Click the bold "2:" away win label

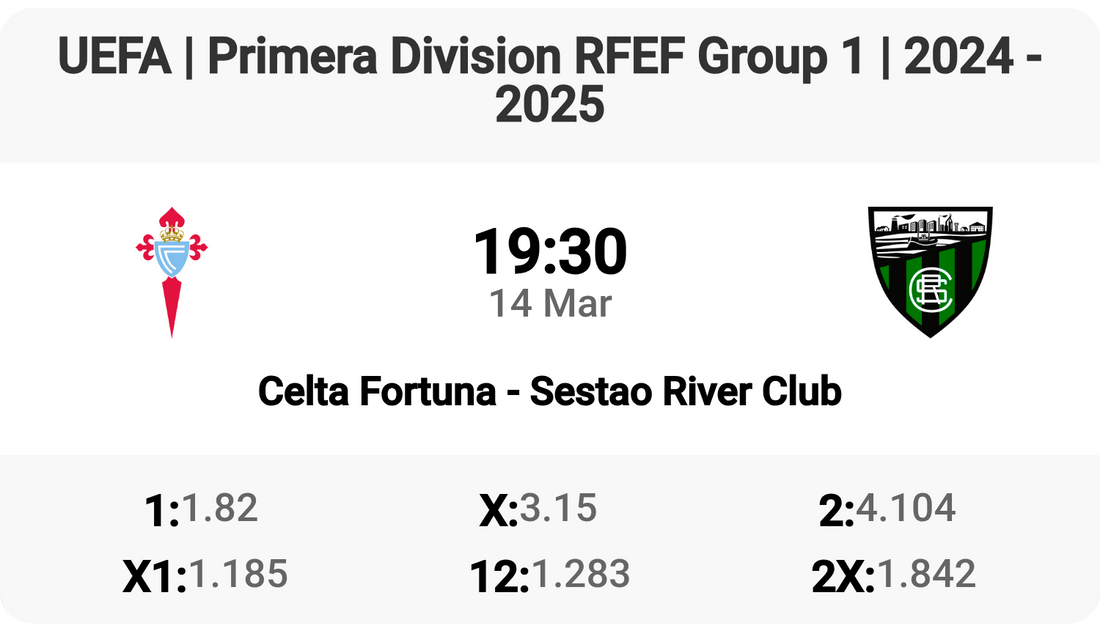tap(836, 510)
